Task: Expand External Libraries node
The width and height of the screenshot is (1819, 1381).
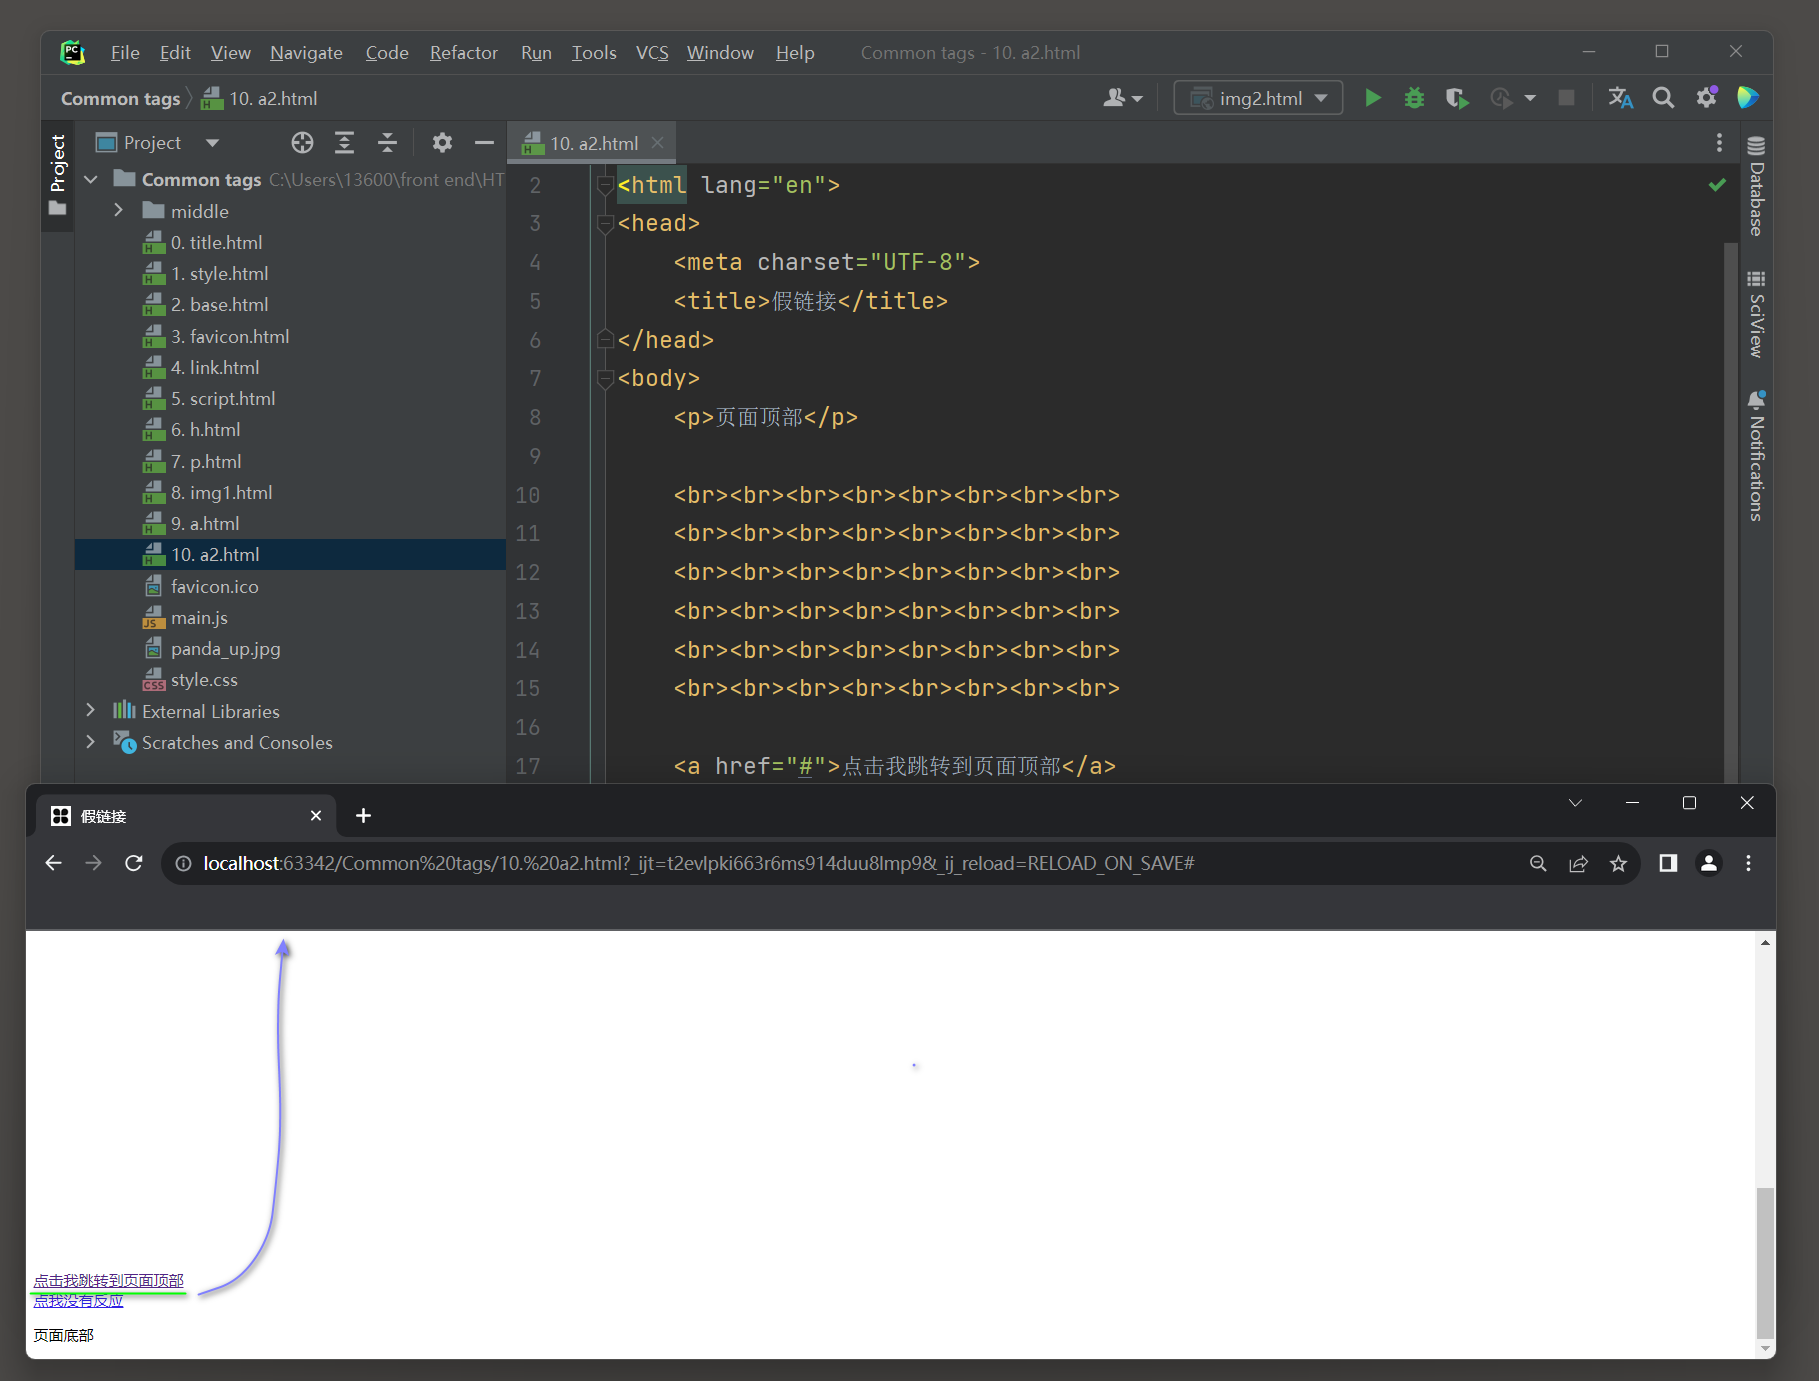Action: (91, 710)
